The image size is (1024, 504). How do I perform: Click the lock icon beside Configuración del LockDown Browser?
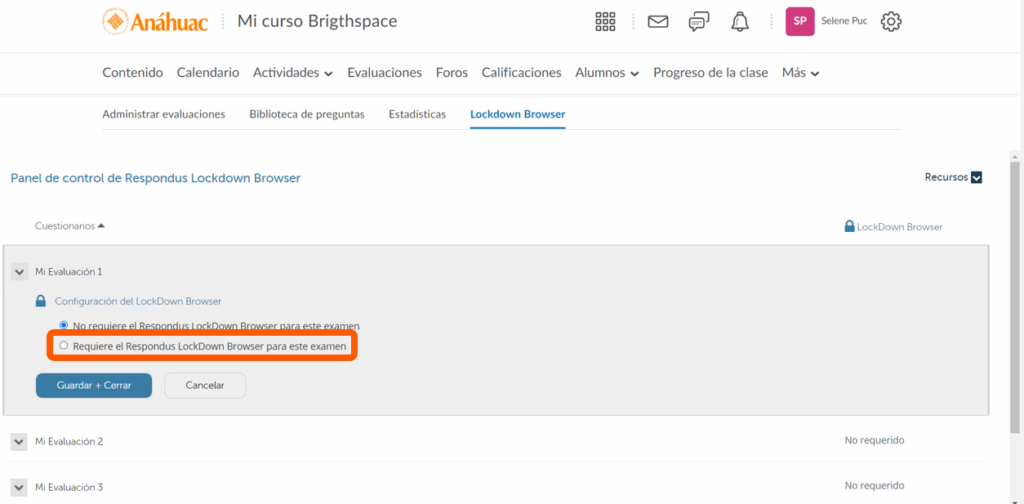41,301
